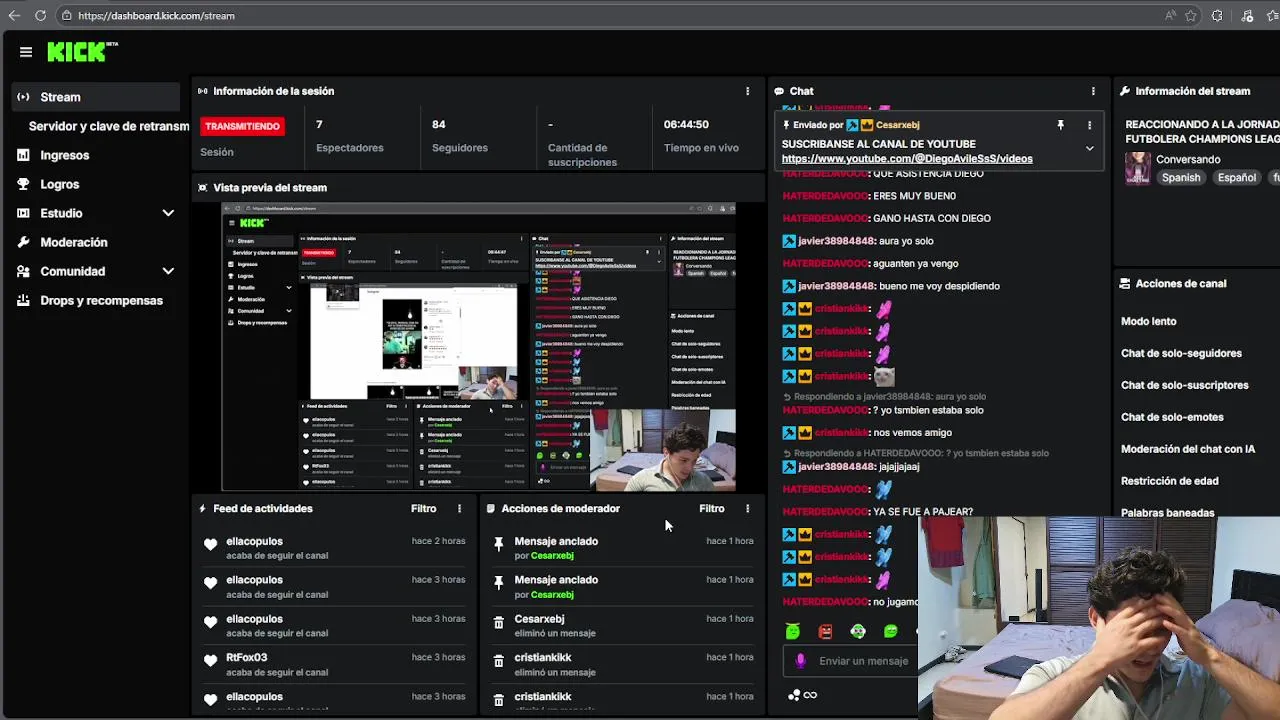Click javier38984848 in 'aura yo solo' message
This screenshot has height=720, width=1280.
pyautogui.click(x=837, y=241)
